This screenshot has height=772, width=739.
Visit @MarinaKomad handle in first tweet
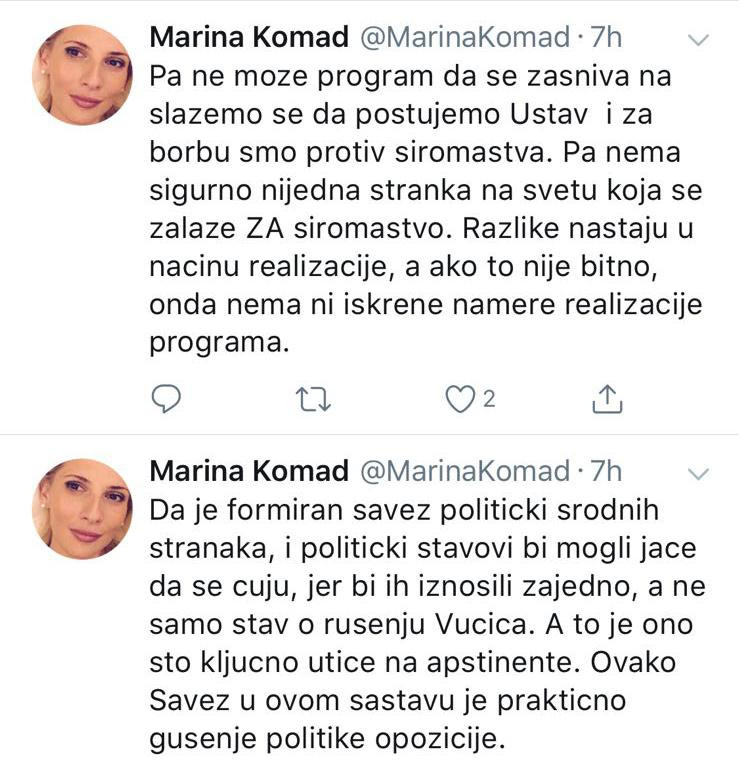pyautogui.click(x=465, y=38)
